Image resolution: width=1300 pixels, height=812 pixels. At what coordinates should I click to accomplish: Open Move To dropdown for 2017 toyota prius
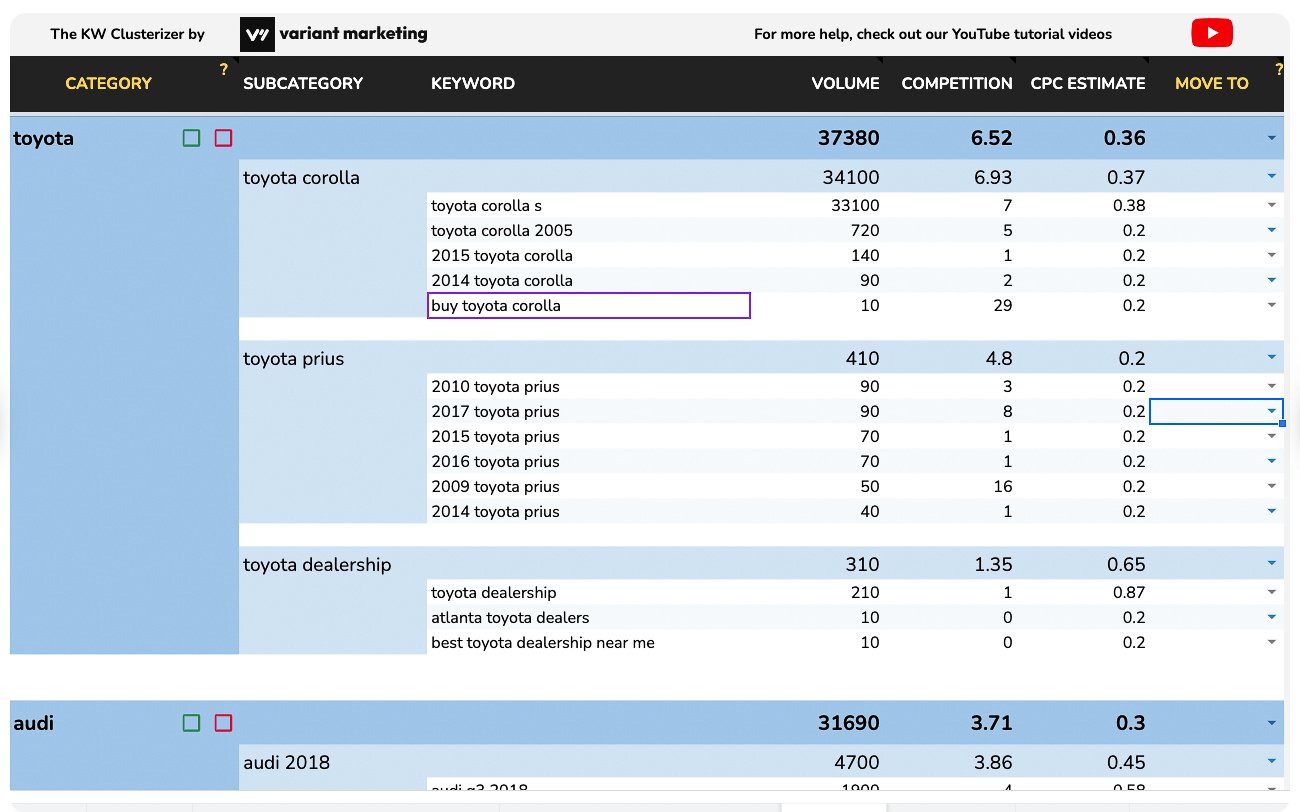1271,411
